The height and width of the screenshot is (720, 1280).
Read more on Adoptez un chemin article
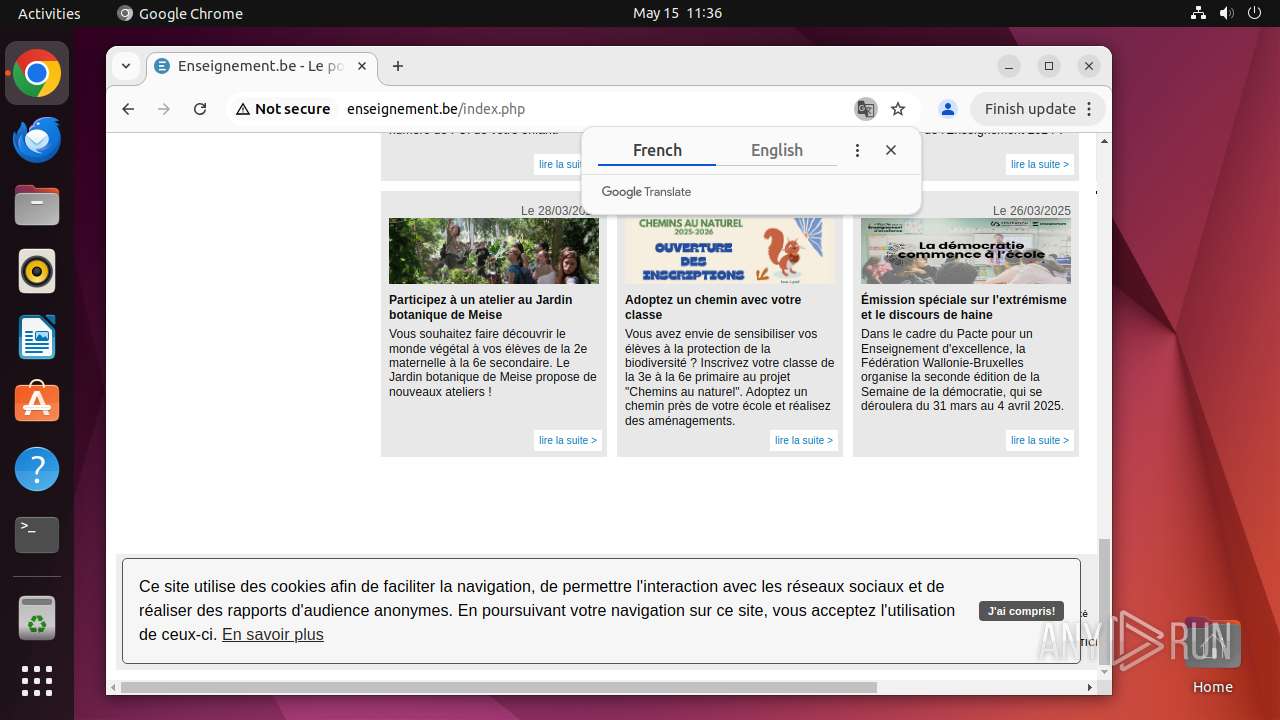pos(804,440)
